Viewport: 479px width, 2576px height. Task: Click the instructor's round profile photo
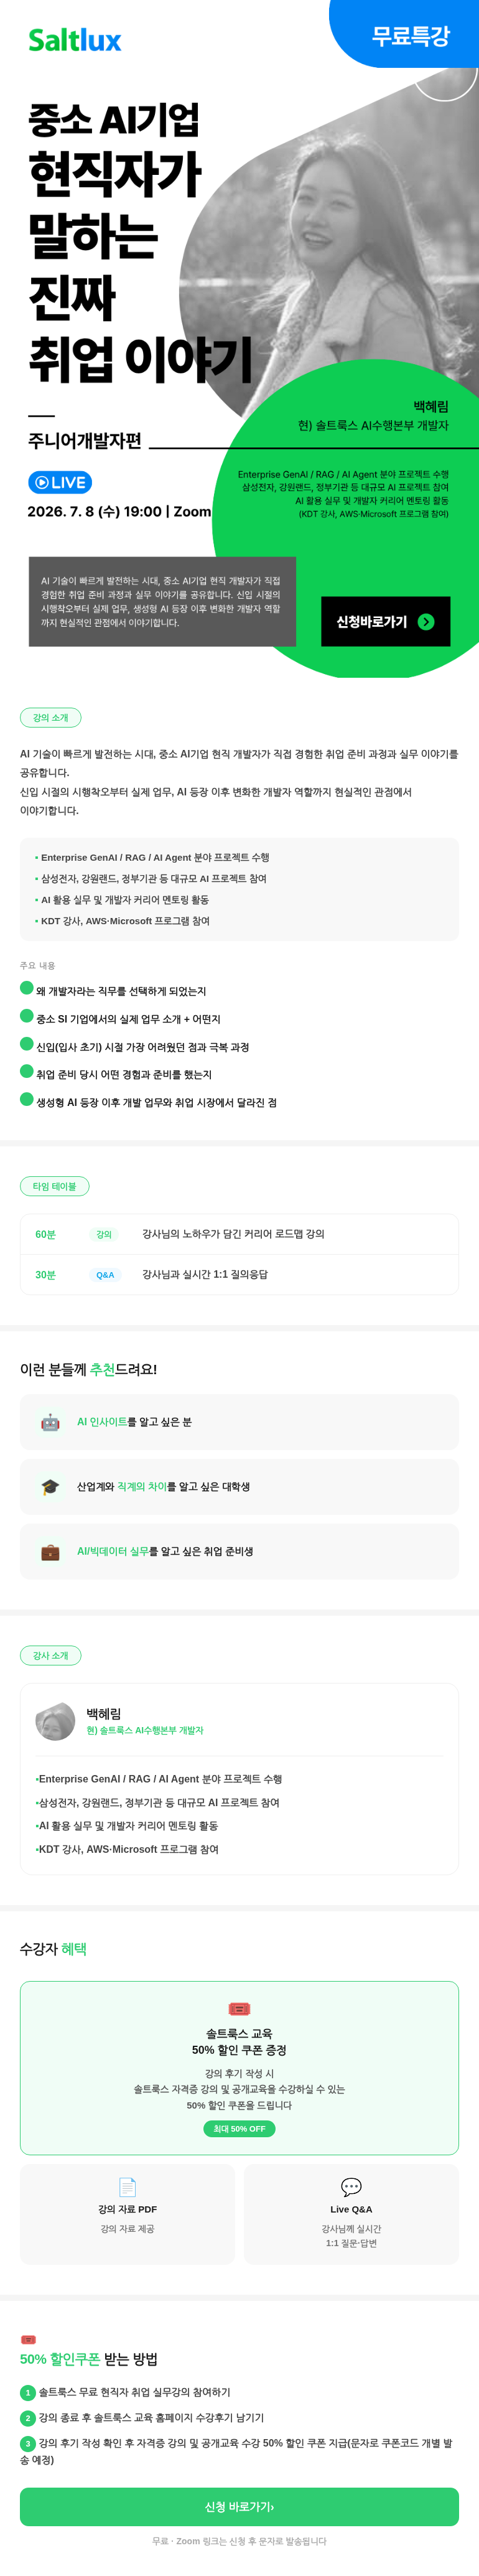[x=55, y=1721]
